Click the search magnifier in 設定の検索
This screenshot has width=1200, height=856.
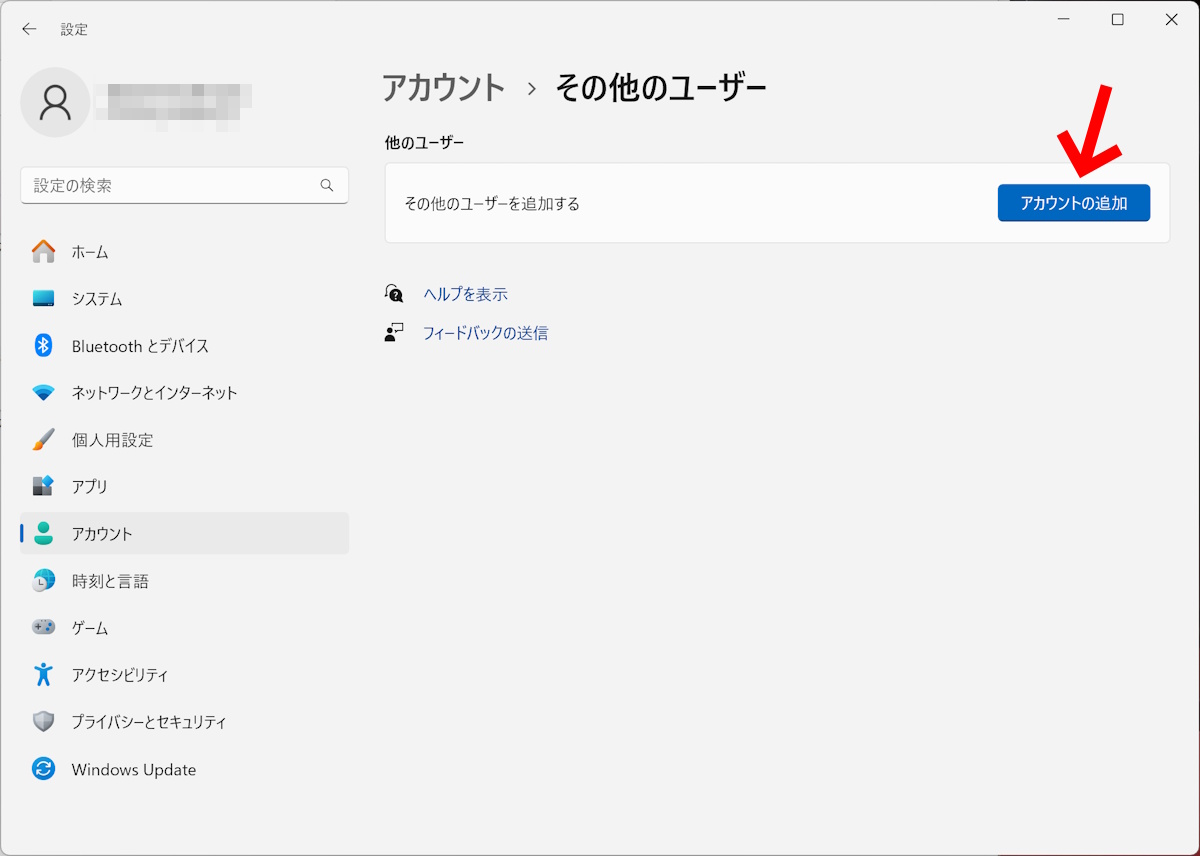(x=327, y=185)
